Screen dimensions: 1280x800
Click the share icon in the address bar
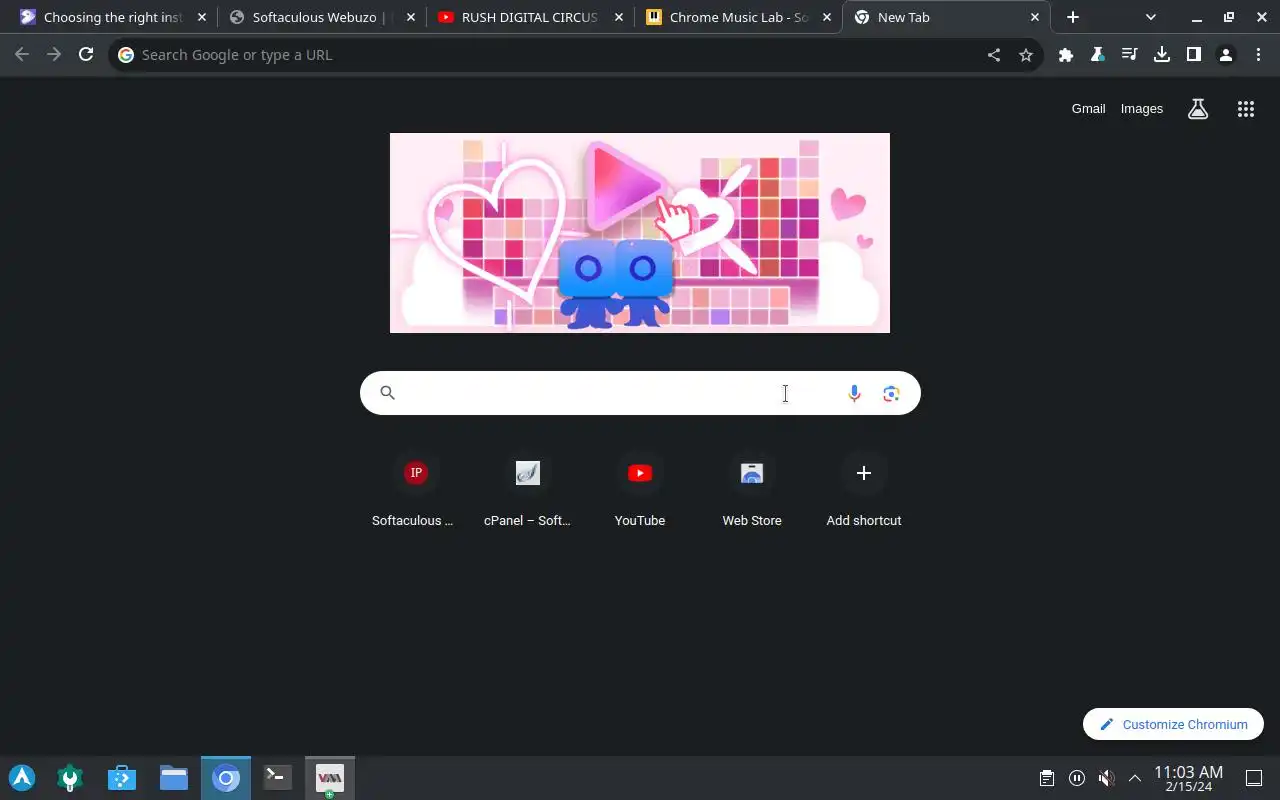point(994,55)
